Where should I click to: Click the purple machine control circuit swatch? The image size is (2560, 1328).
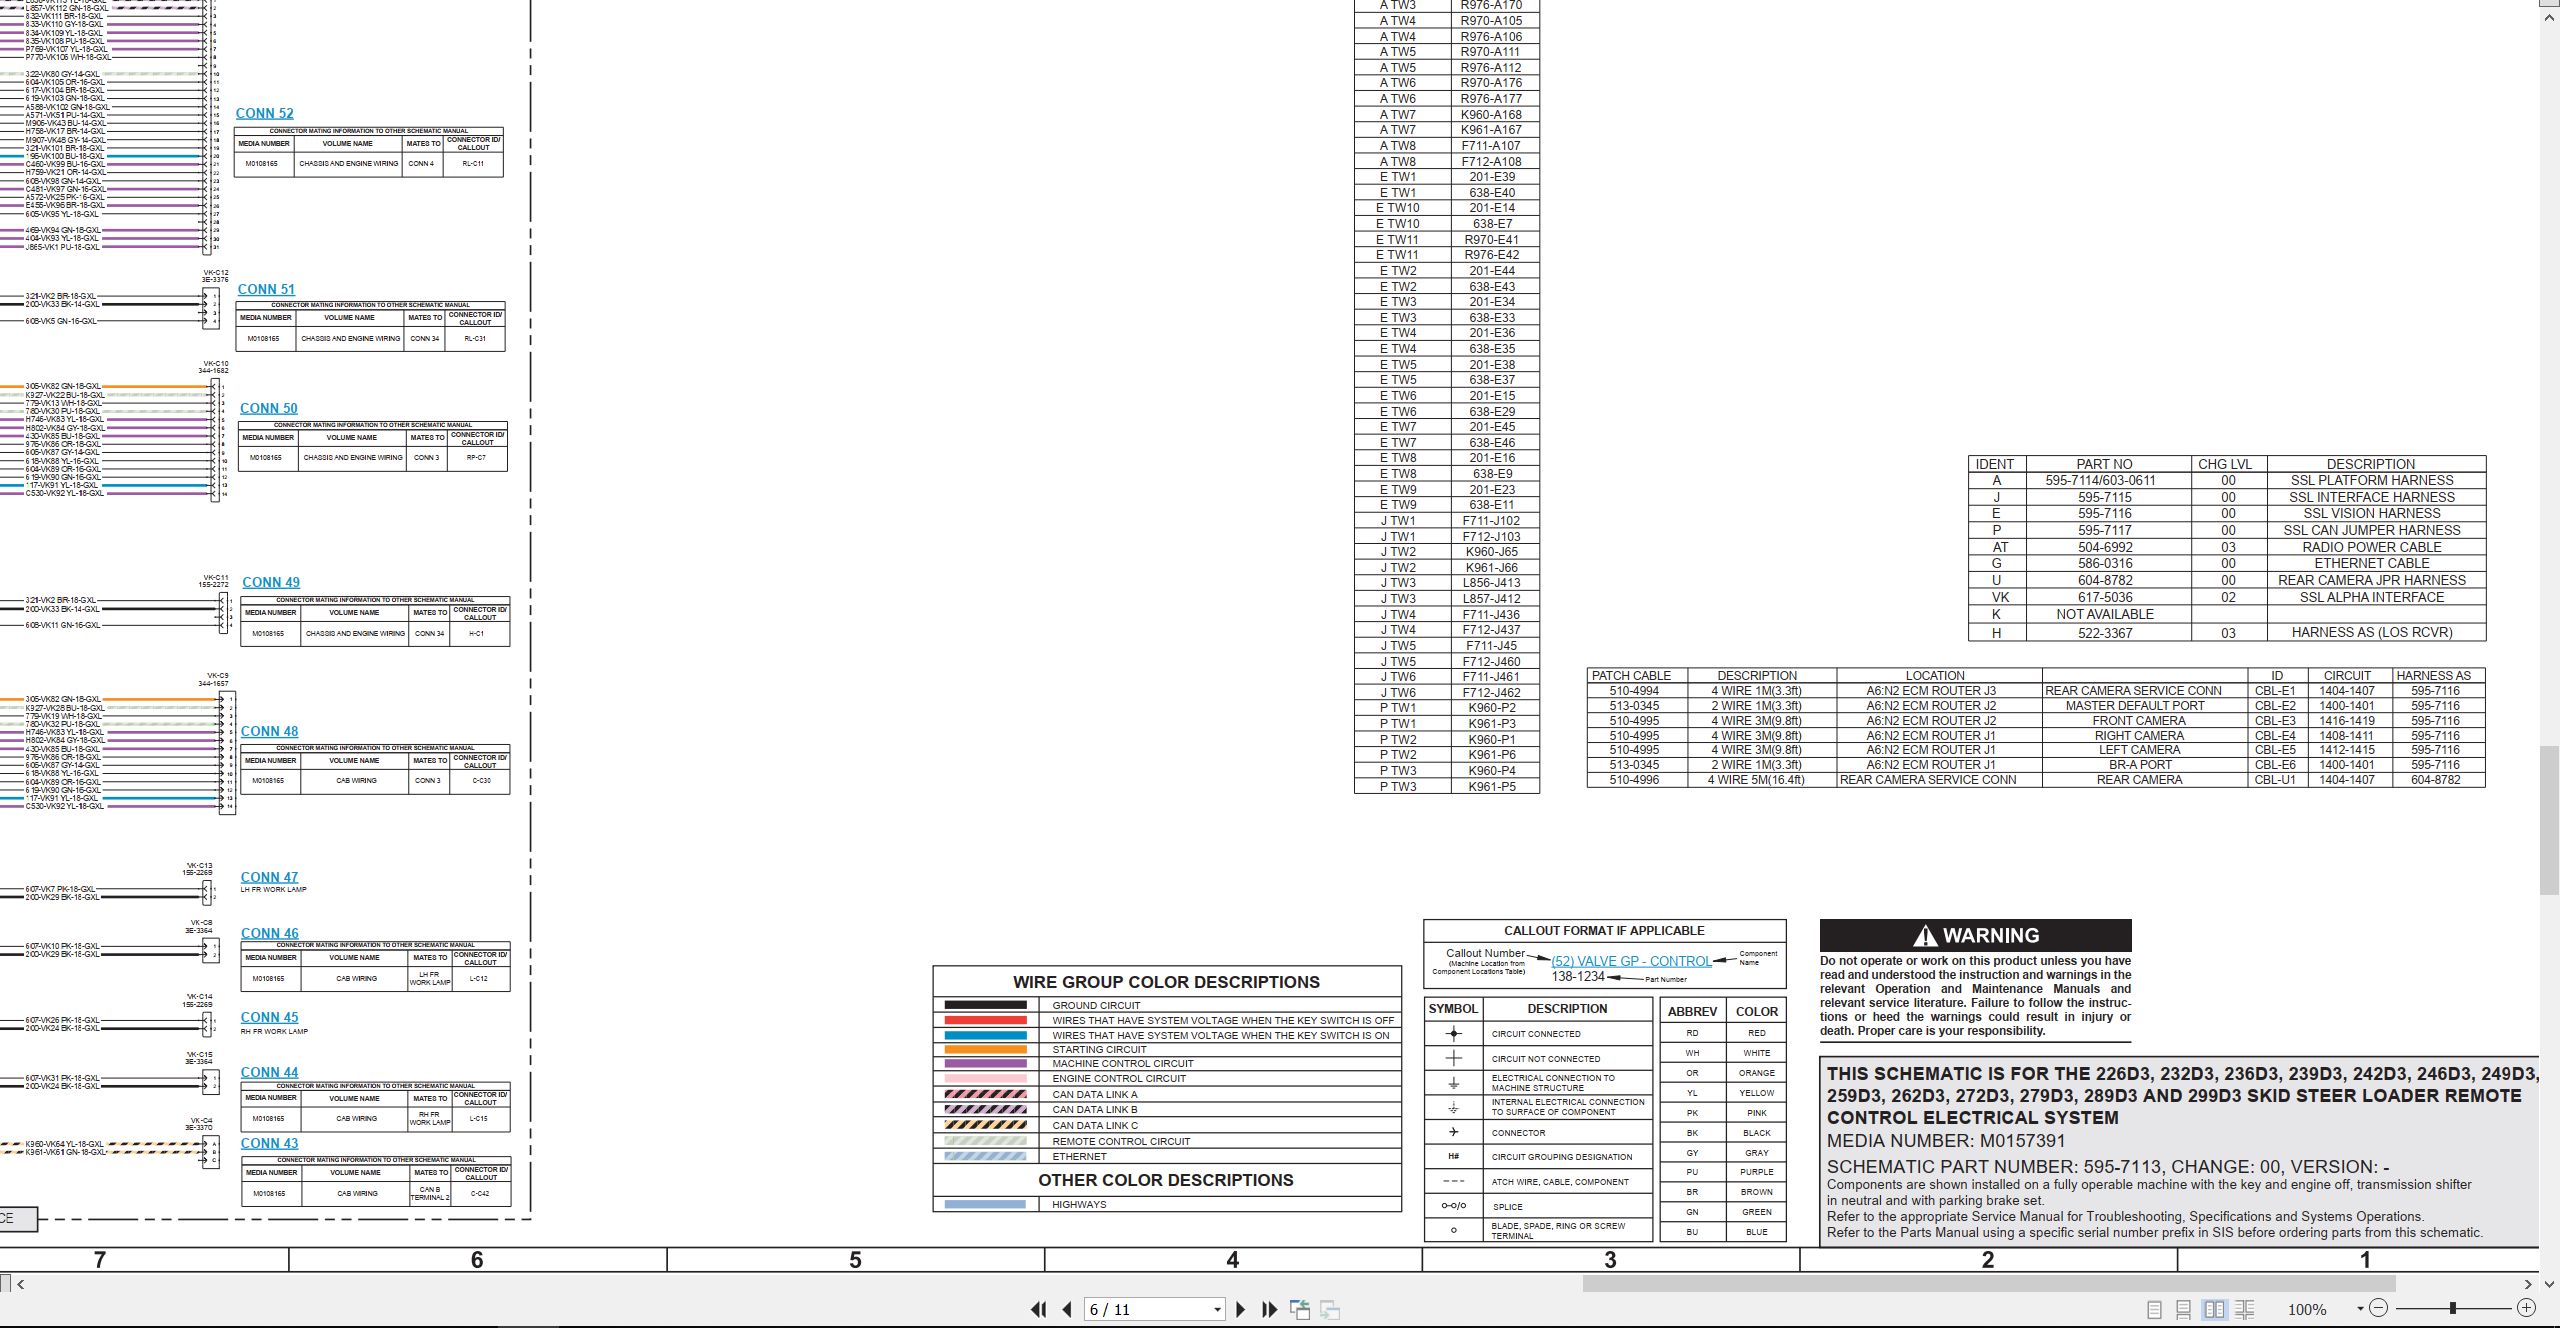(985, 1064)
